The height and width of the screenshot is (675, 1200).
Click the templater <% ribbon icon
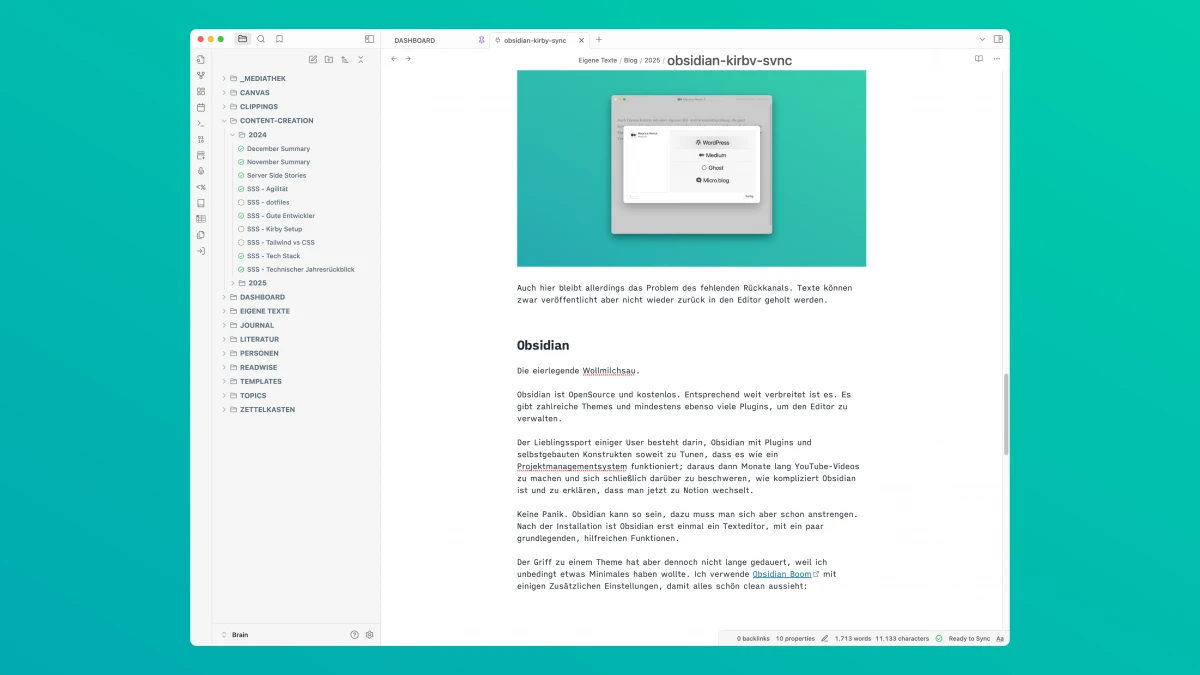pyautogui.click(x=201, y=187)
